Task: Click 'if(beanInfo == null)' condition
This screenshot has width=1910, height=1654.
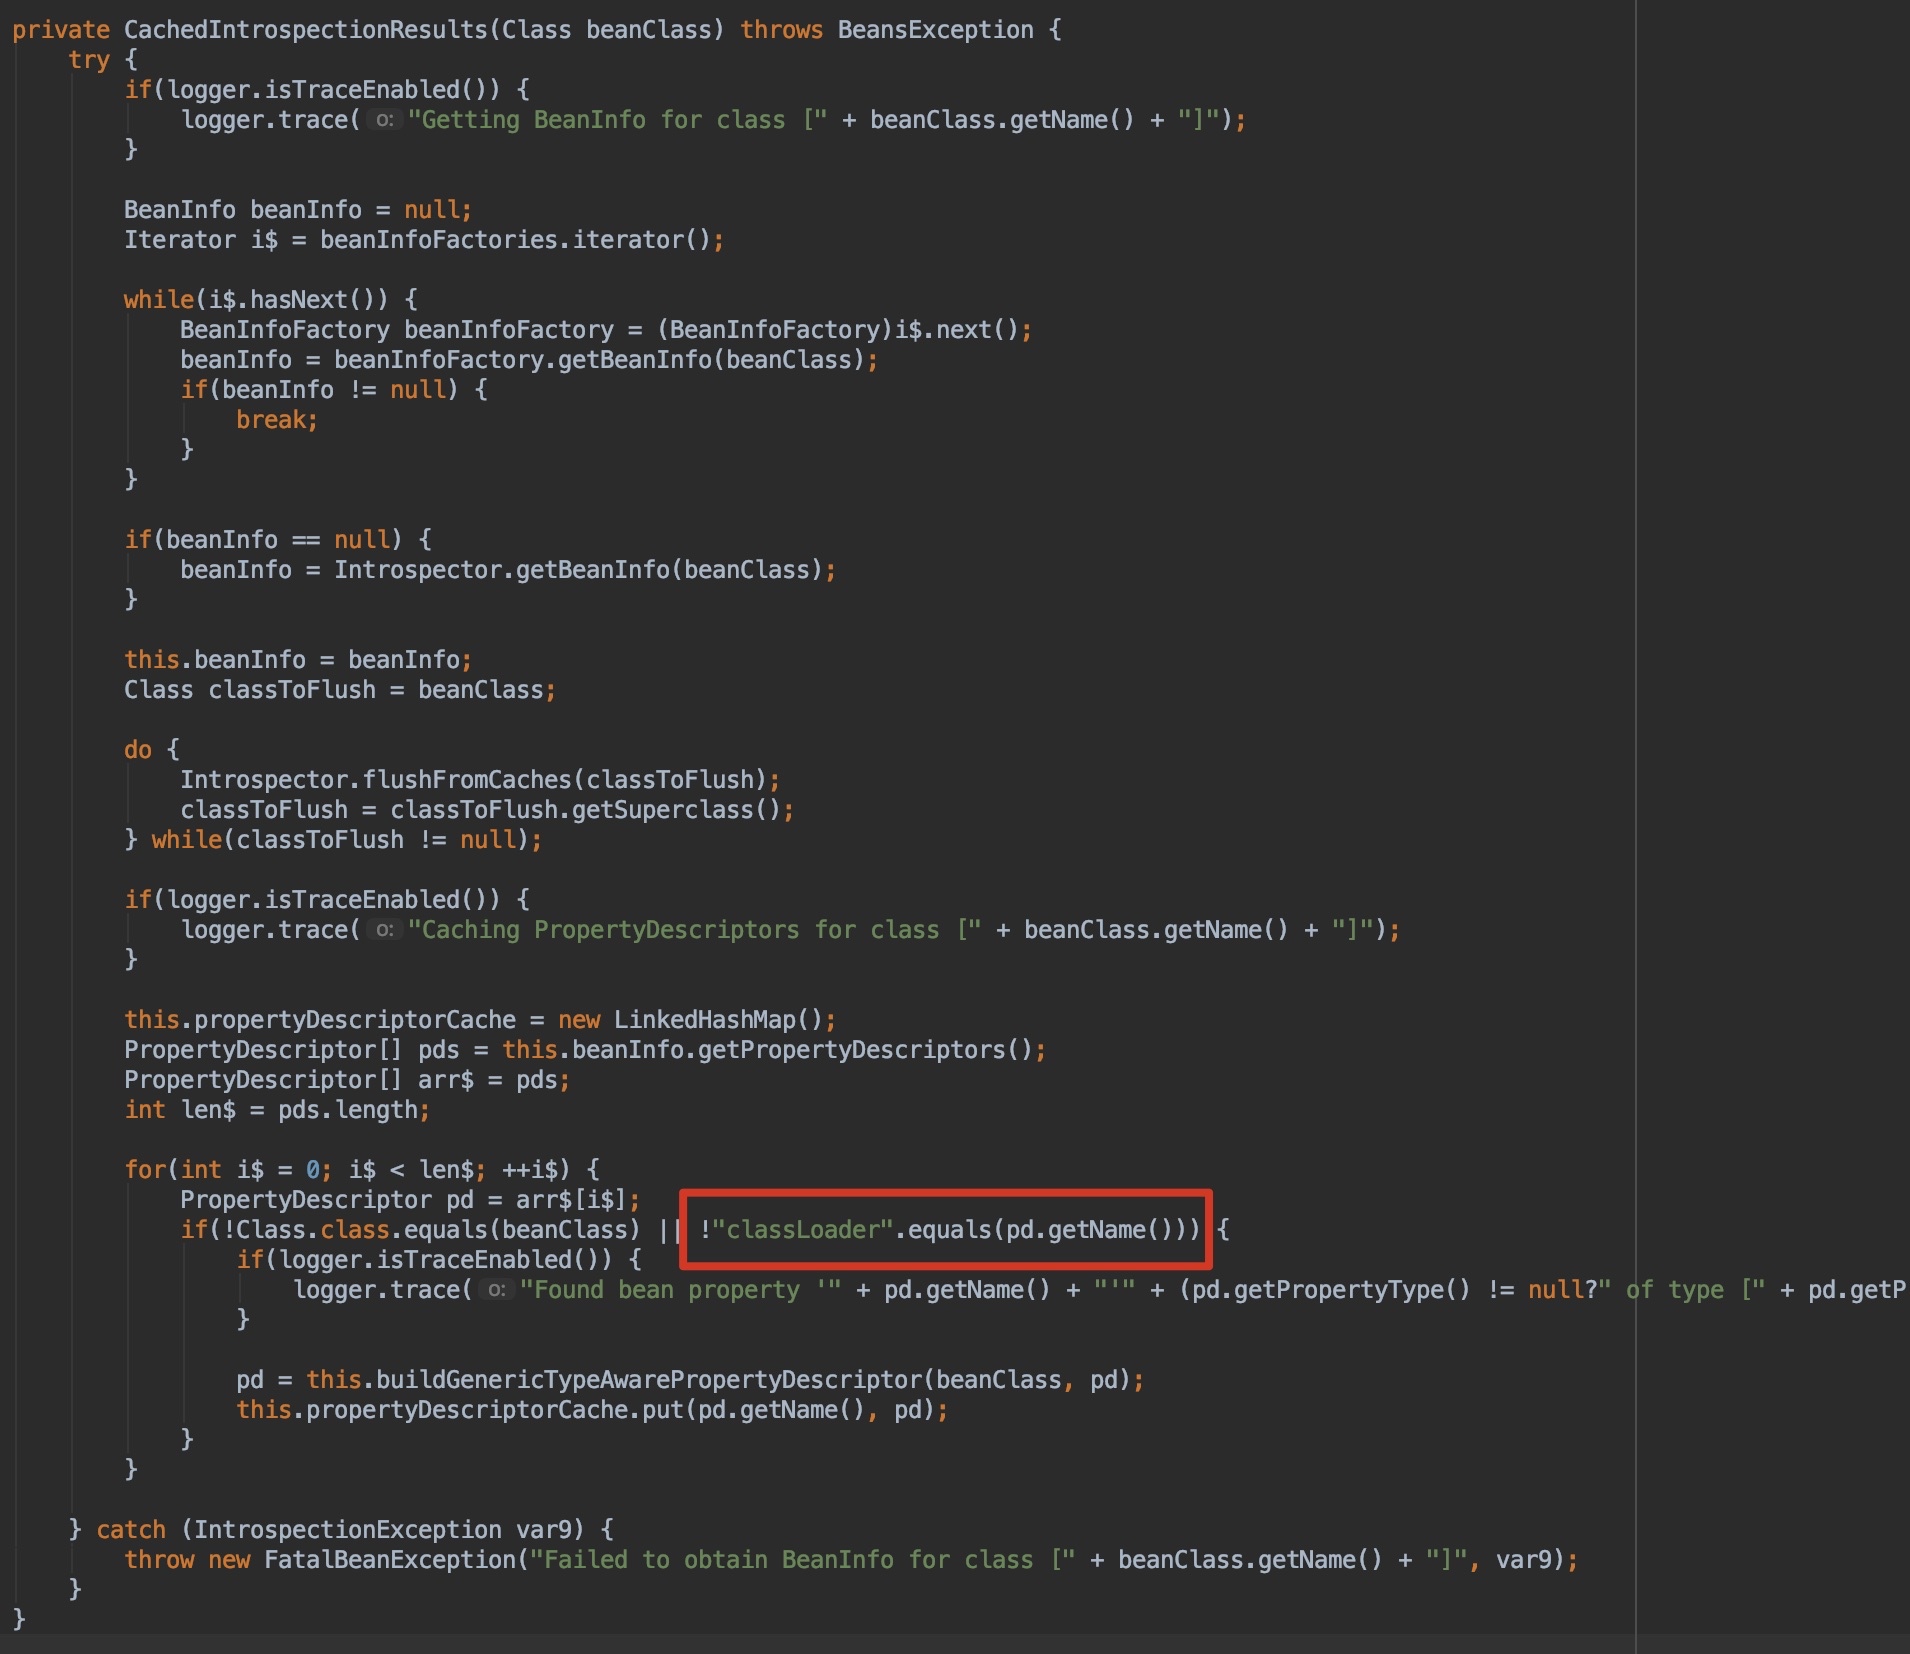Action: point(263,540)
